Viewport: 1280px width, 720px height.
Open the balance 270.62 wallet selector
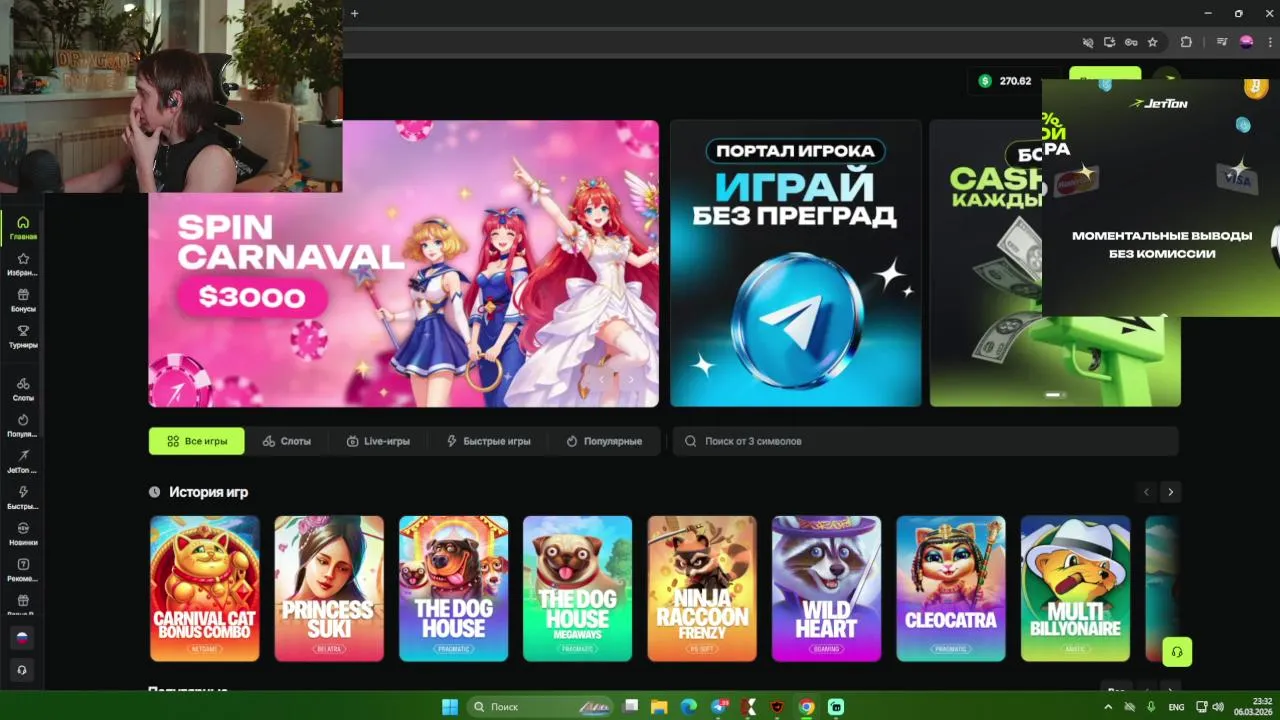point(1013,81)
